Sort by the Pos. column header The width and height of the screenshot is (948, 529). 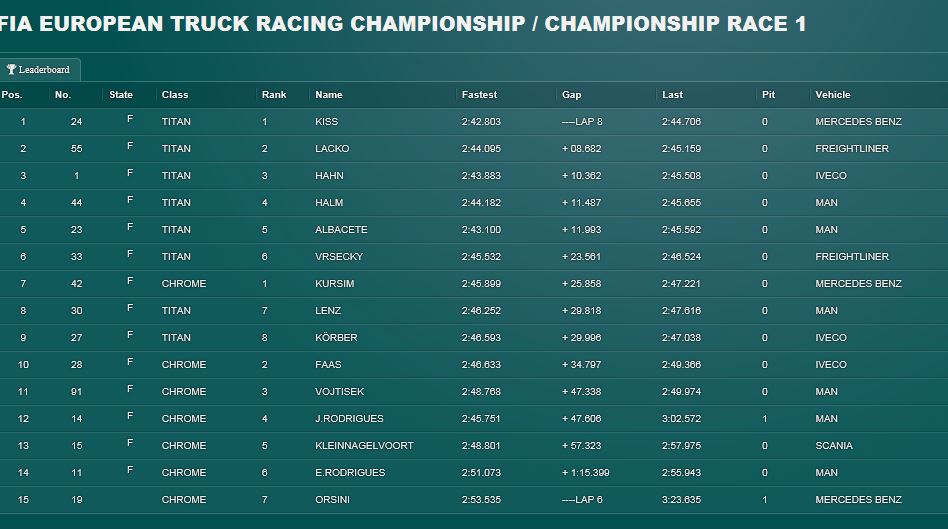pyautogui.click(x=12, y=95)
